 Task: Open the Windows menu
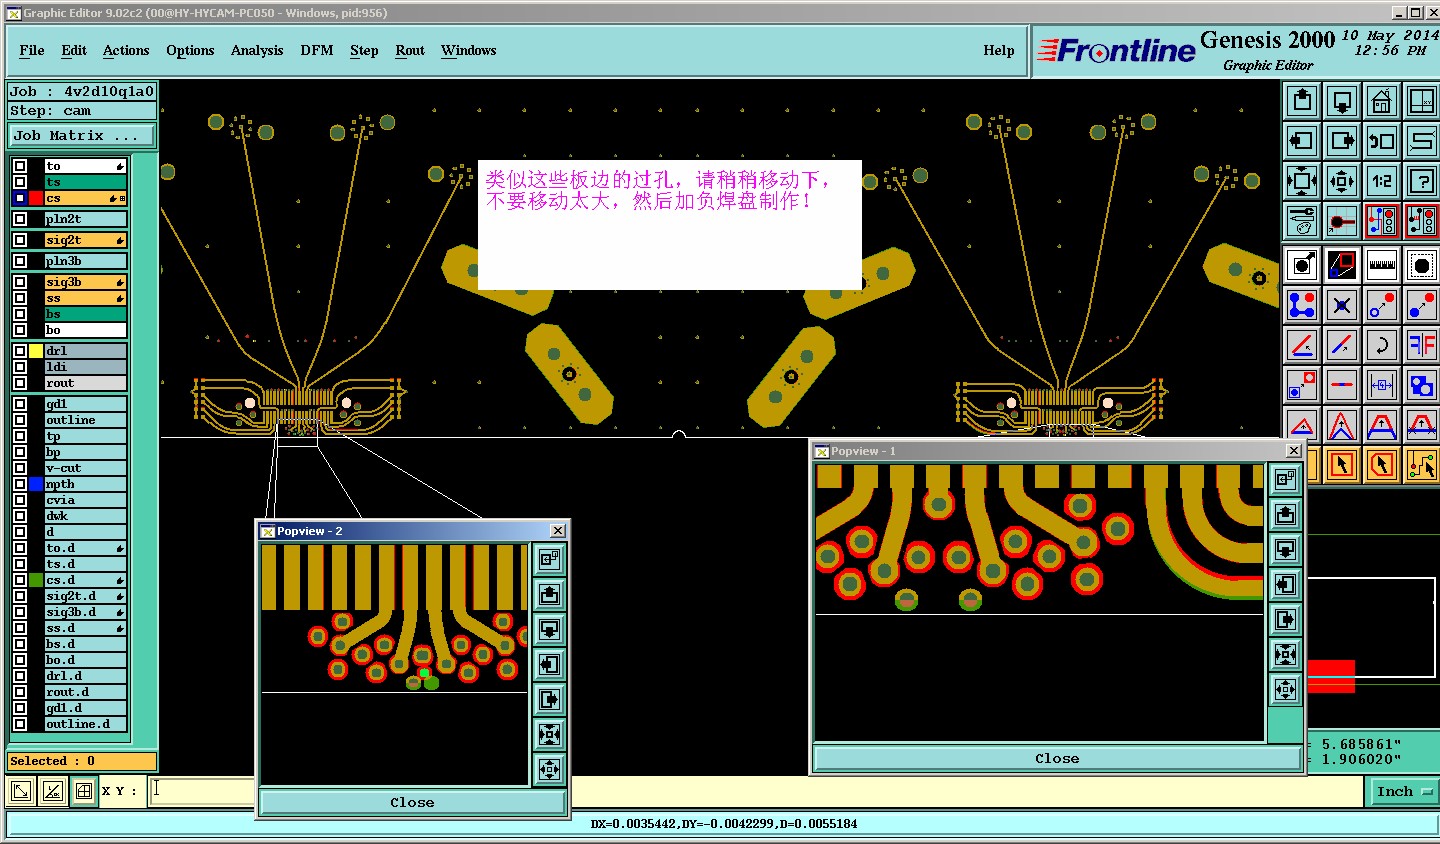point(469,50)
